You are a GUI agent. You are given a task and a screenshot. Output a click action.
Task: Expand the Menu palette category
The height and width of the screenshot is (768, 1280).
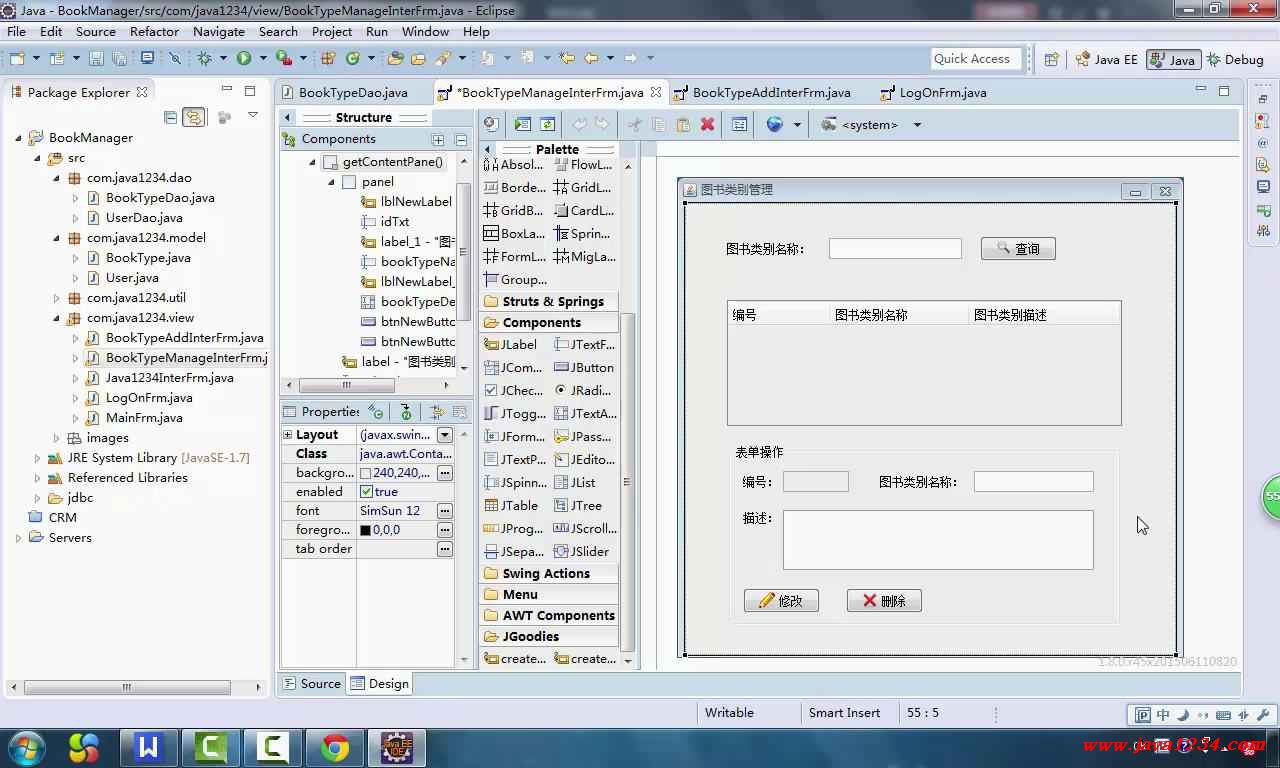click(549, 594)
